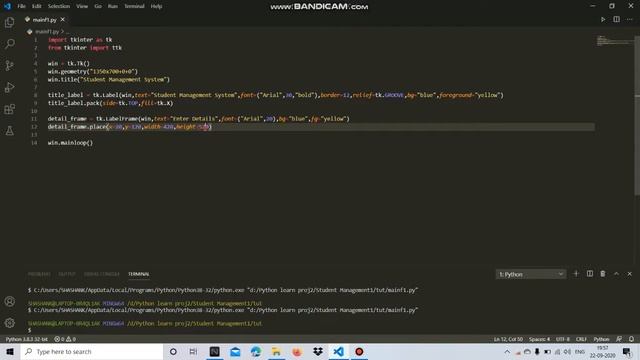Open the Run and Debug view

click(x=9, y=87)
